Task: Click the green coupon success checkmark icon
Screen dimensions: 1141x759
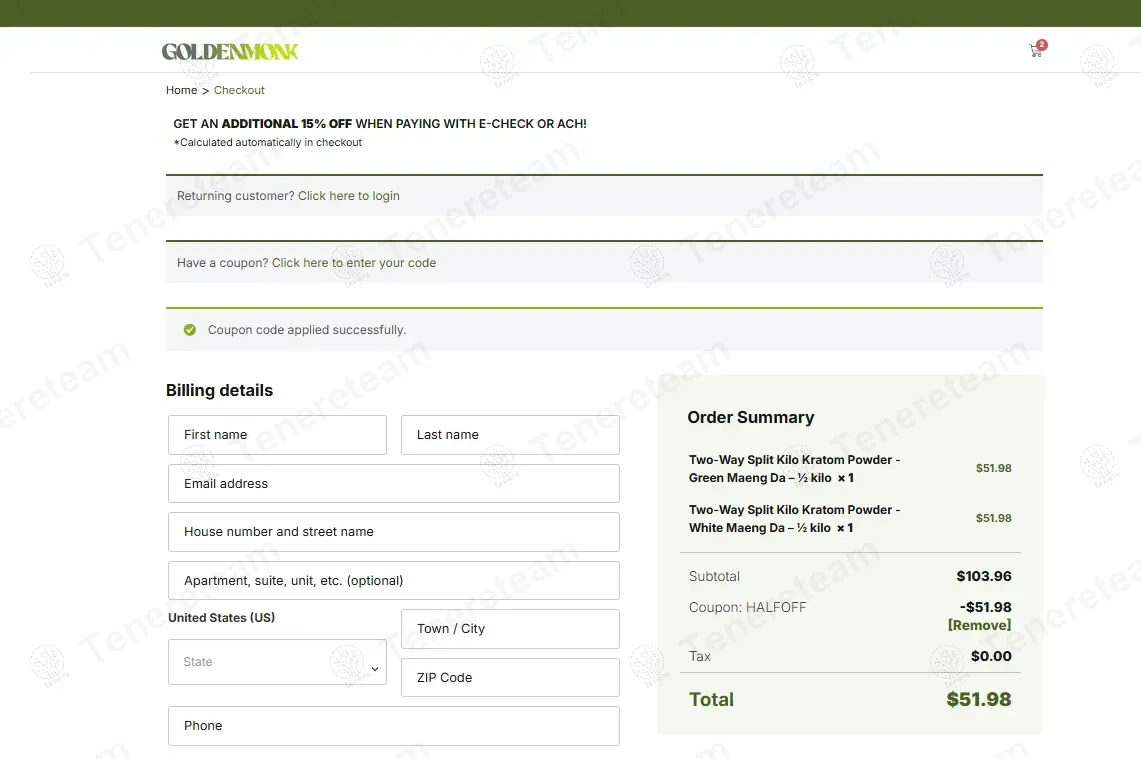Action: pos(190,330)
